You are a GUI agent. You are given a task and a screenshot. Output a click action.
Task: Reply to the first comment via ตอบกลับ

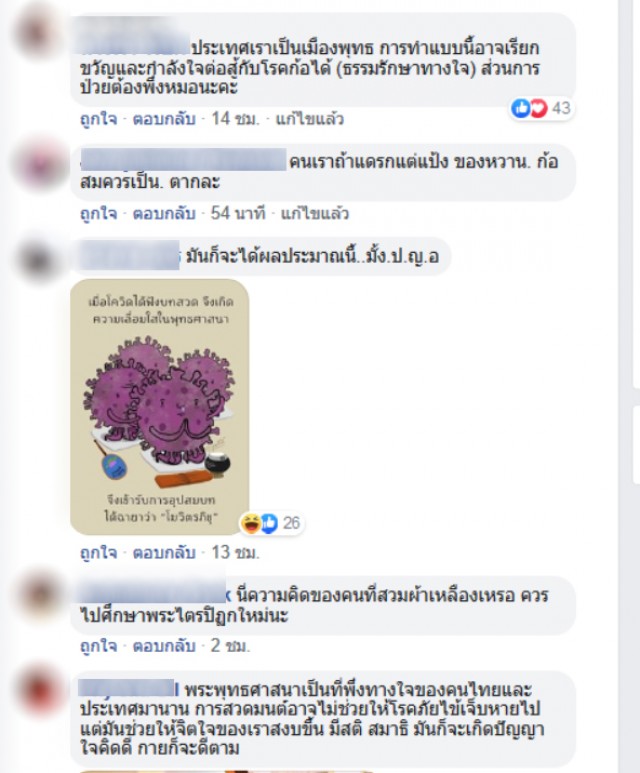click(164, 119)
